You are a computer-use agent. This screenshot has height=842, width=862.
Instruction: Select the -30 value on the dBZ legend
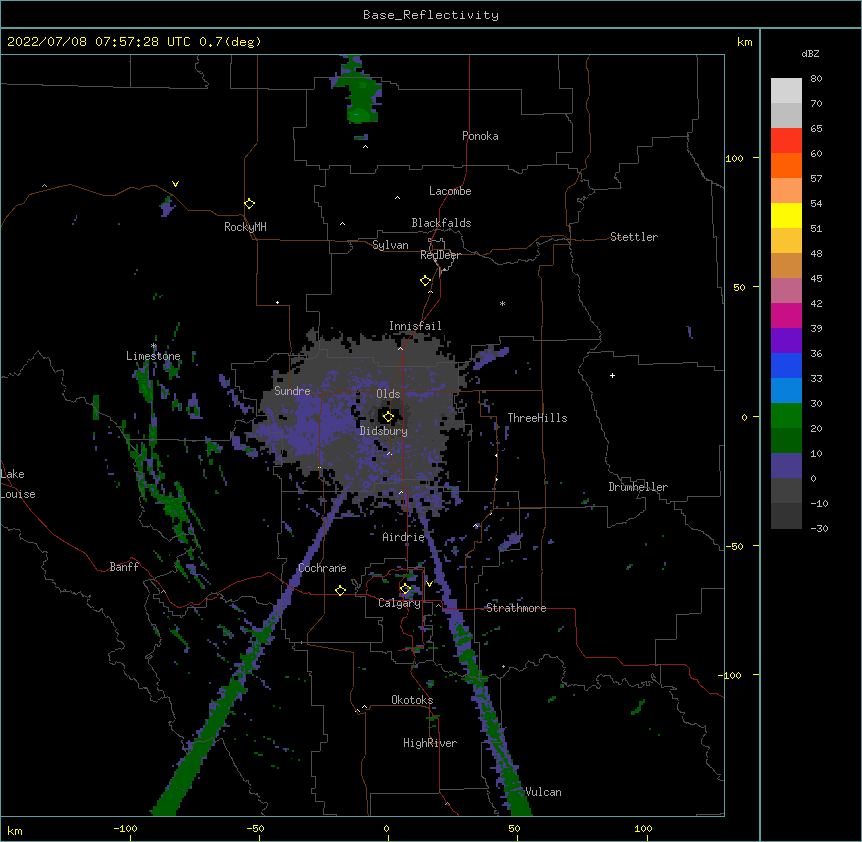[819, 528]
